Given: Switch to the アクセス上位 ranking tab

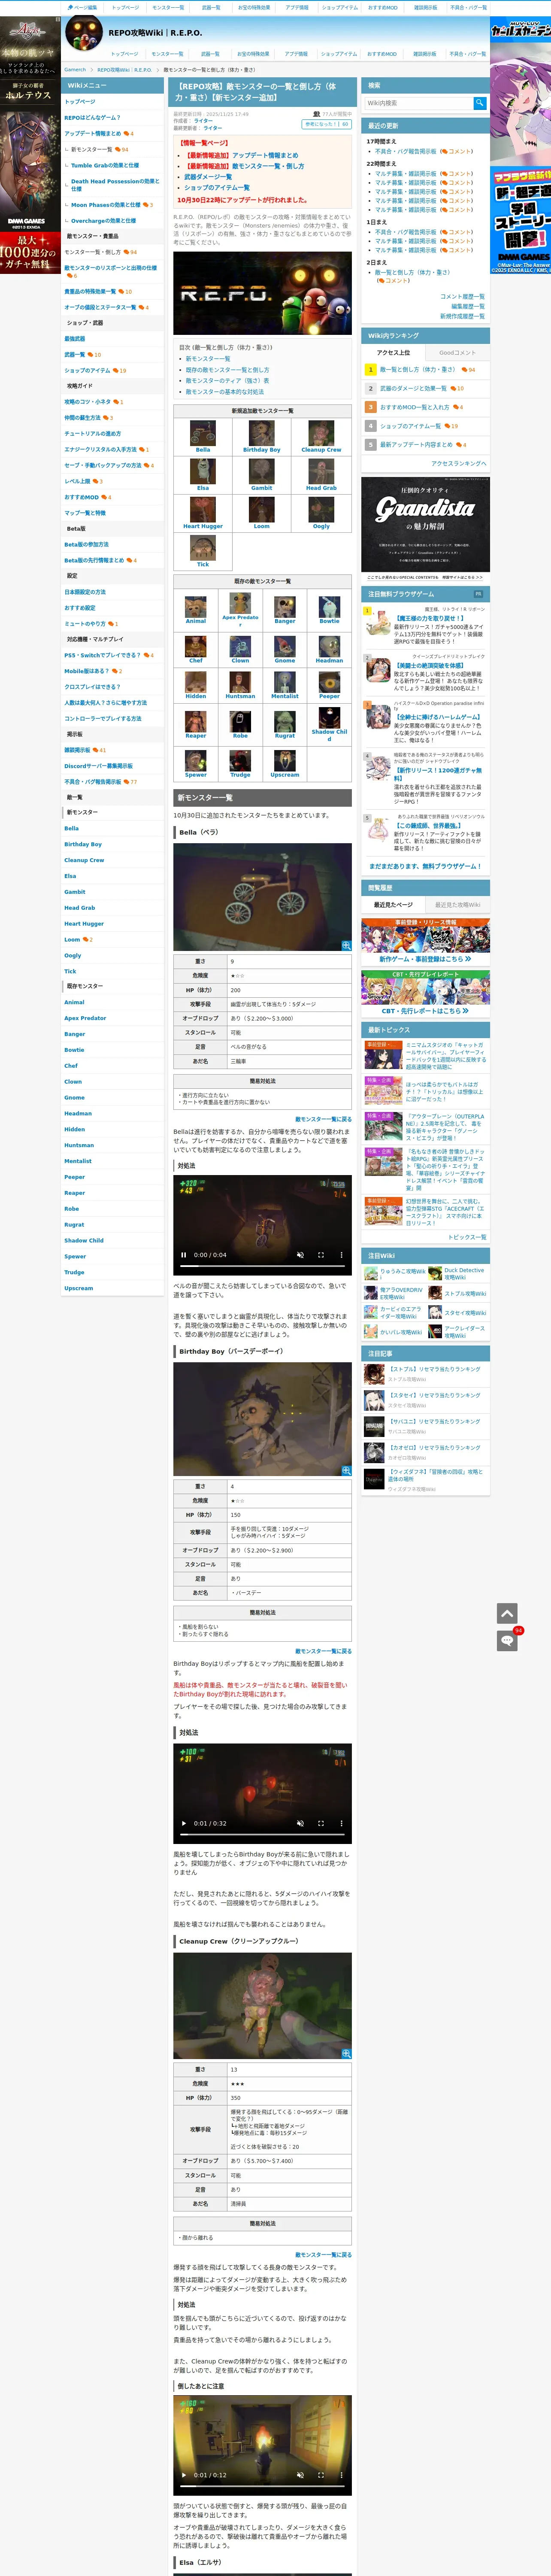Looking at the screenshot, I should (393, 352).
